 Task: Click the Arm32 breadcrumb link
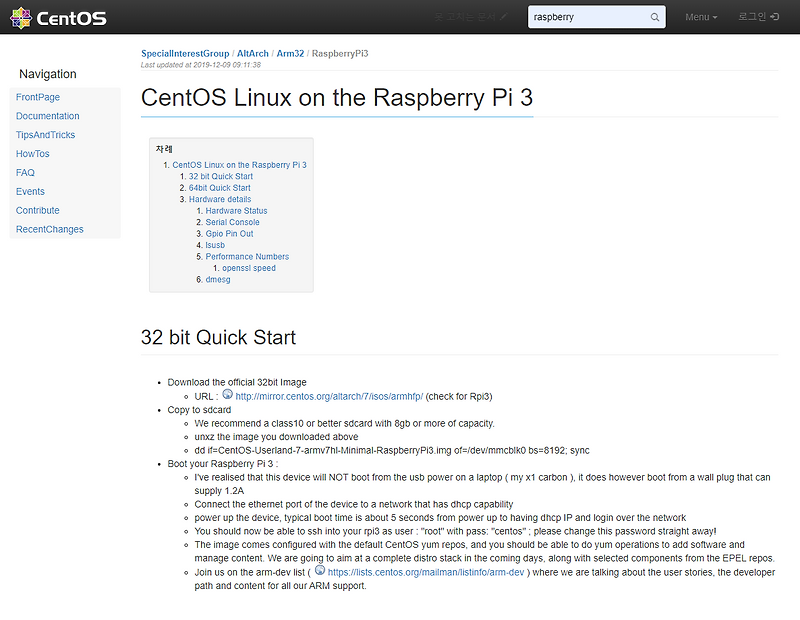pyautogui.click(x=290, y=54)
